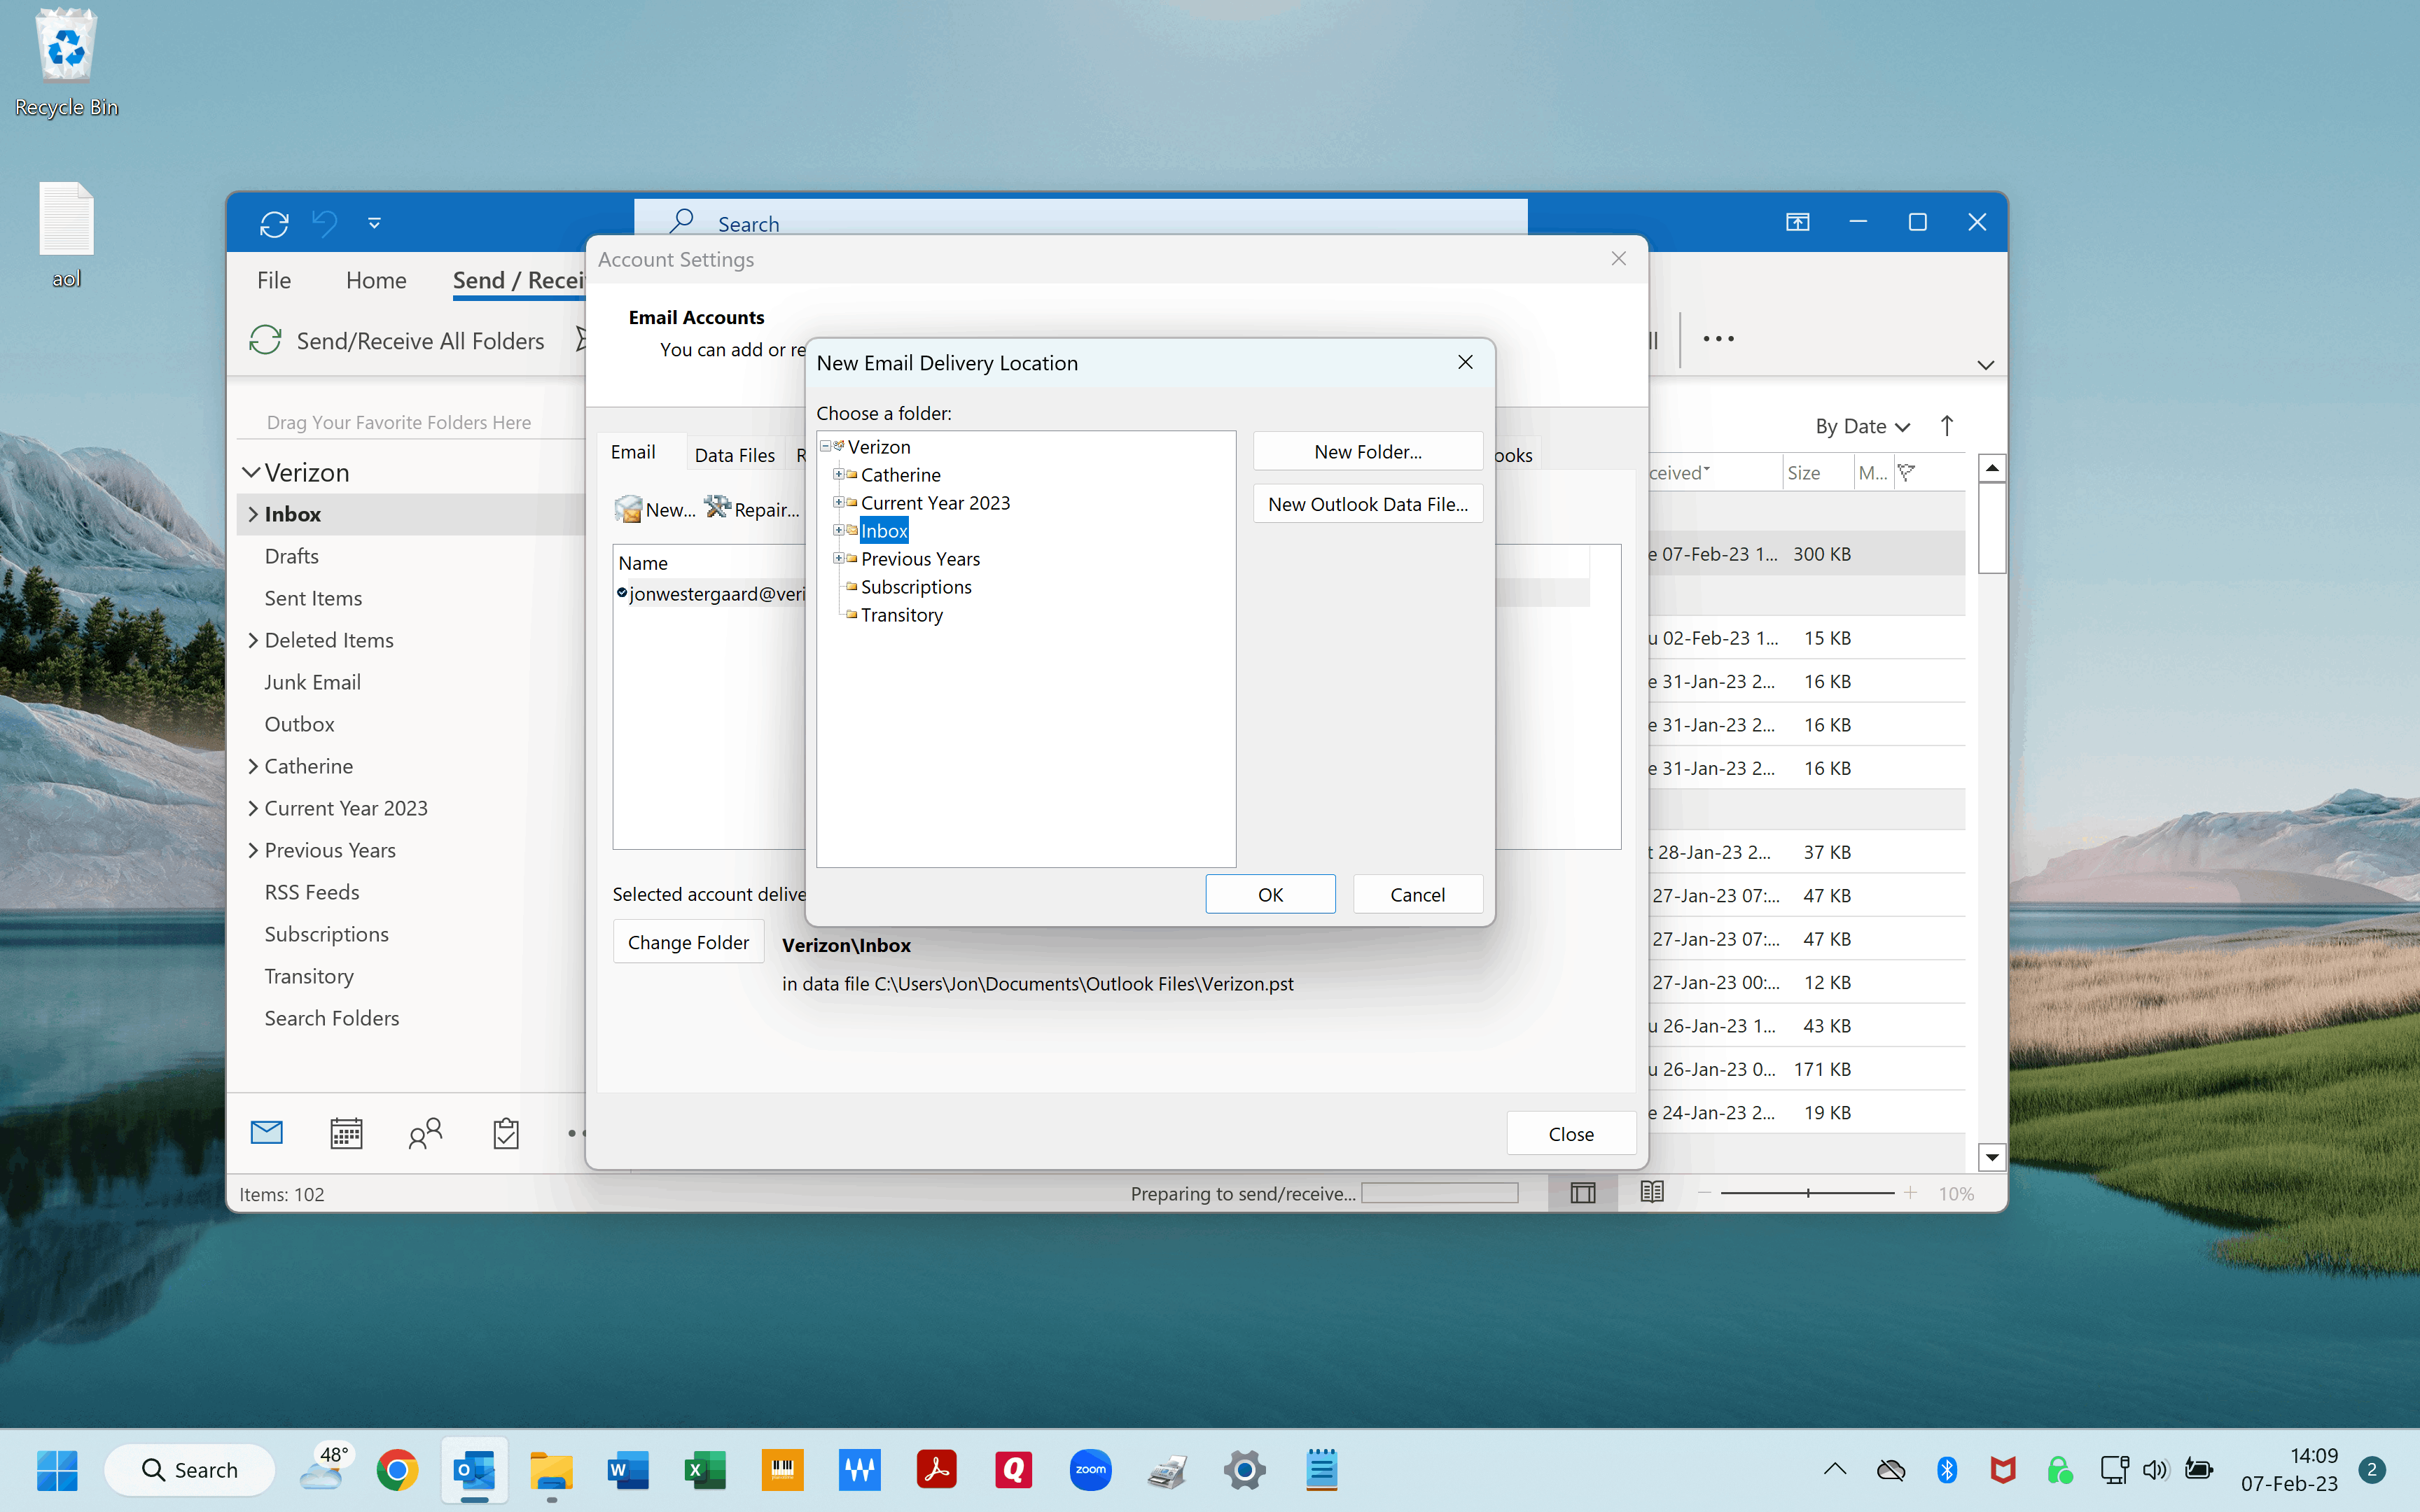Click the zoom slider in the status bar
The height and width of the screenshot is (1512, 2420).
pos(1807,1193)
